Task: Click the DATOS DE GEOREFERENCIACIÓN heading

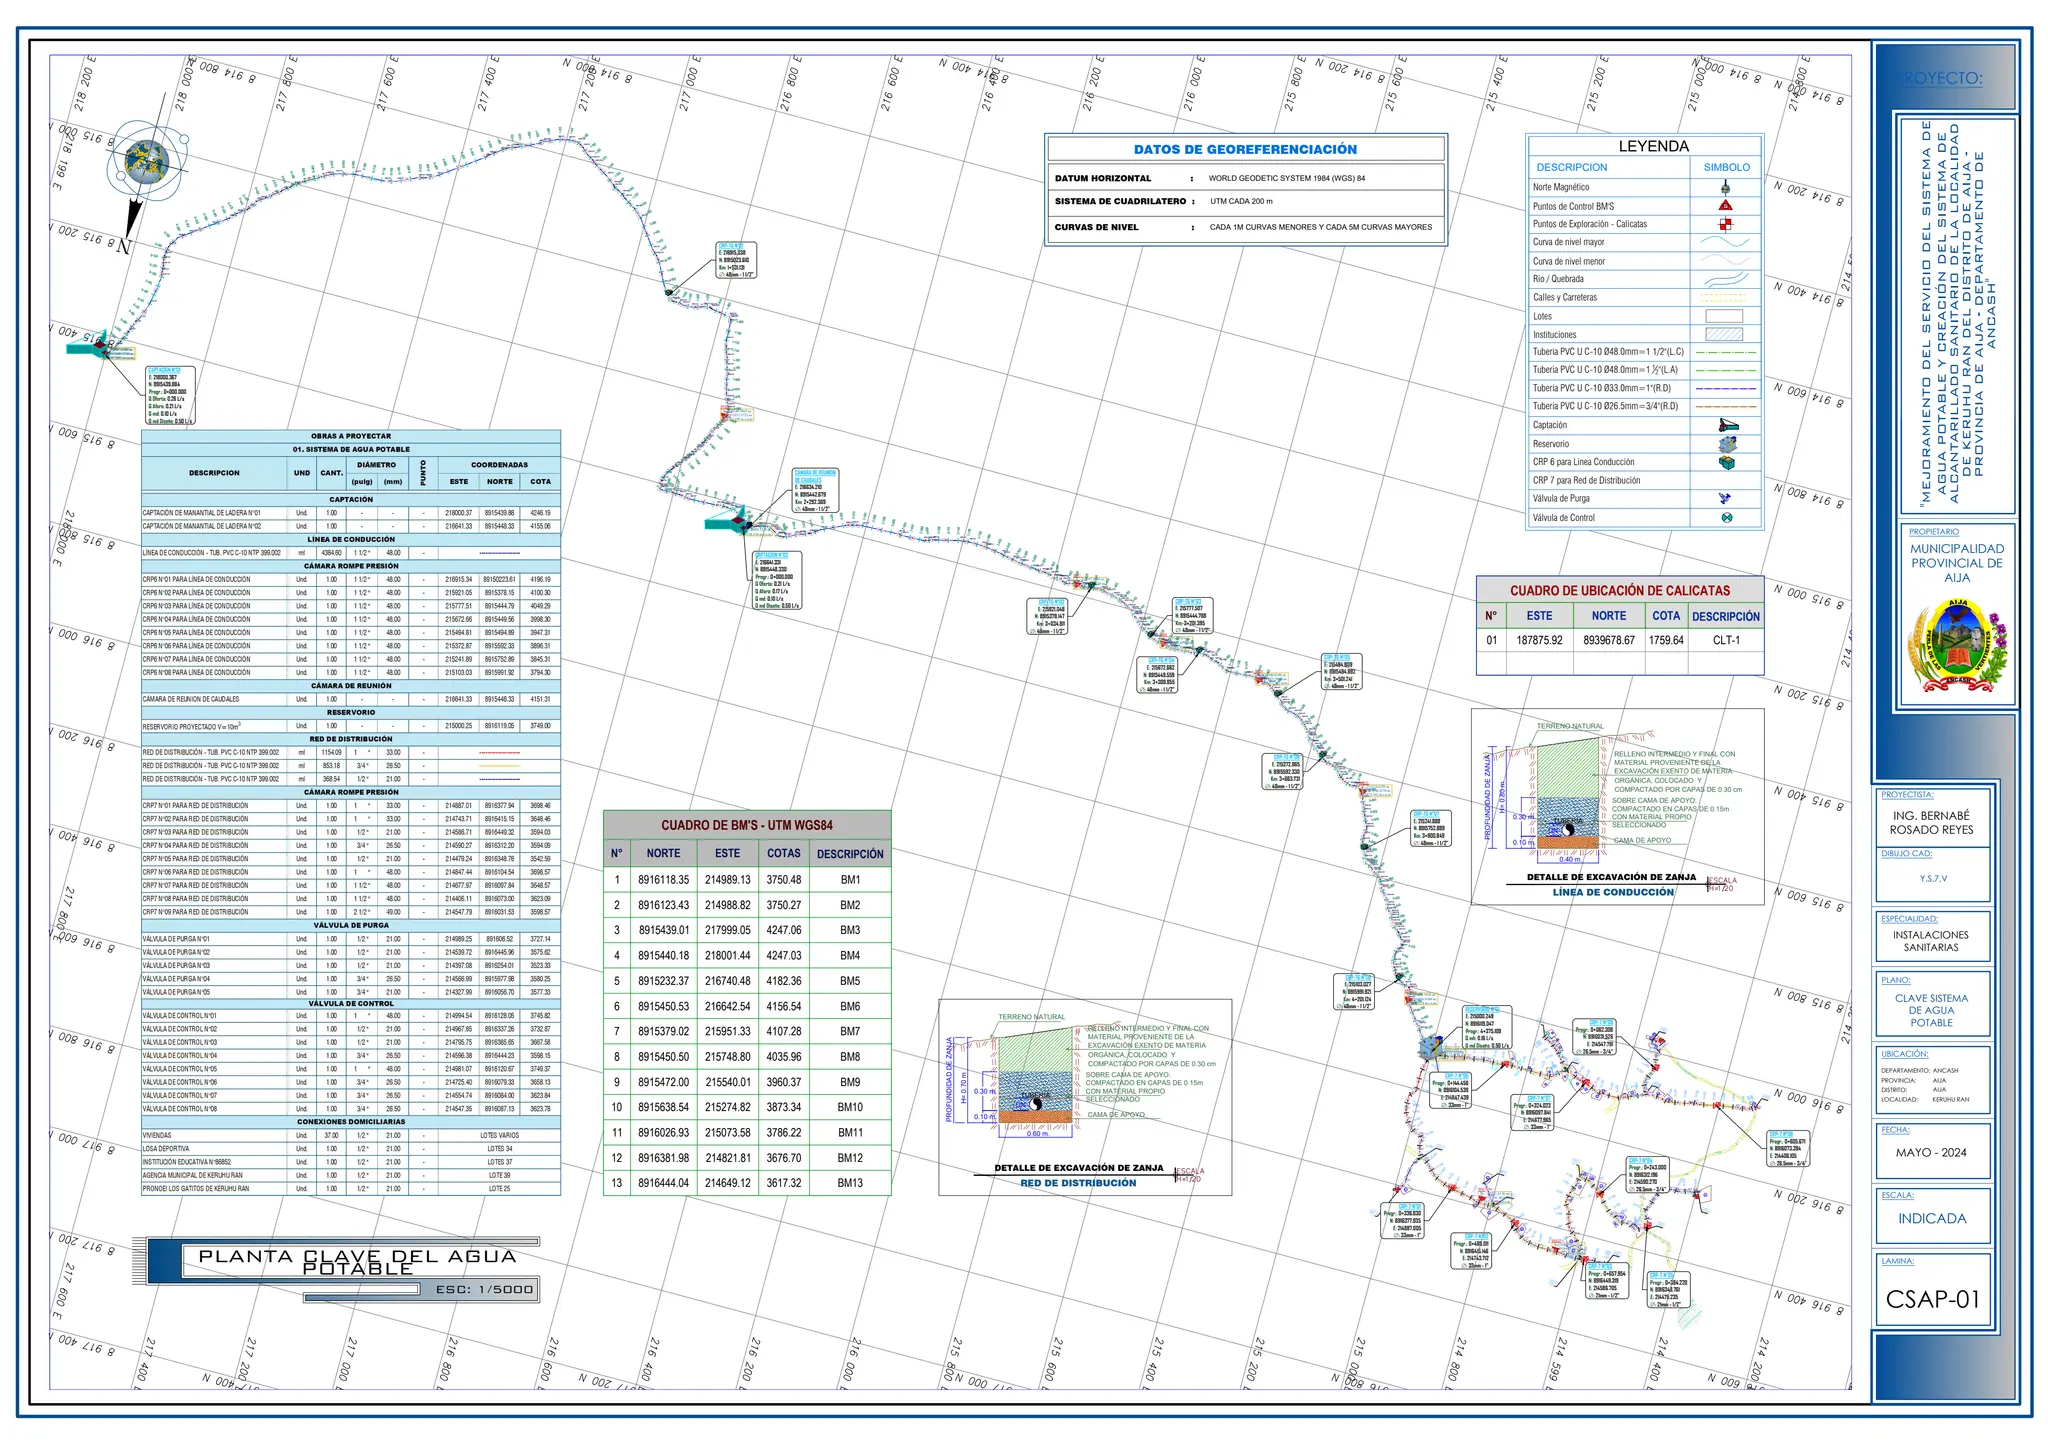Action: 1245,149
